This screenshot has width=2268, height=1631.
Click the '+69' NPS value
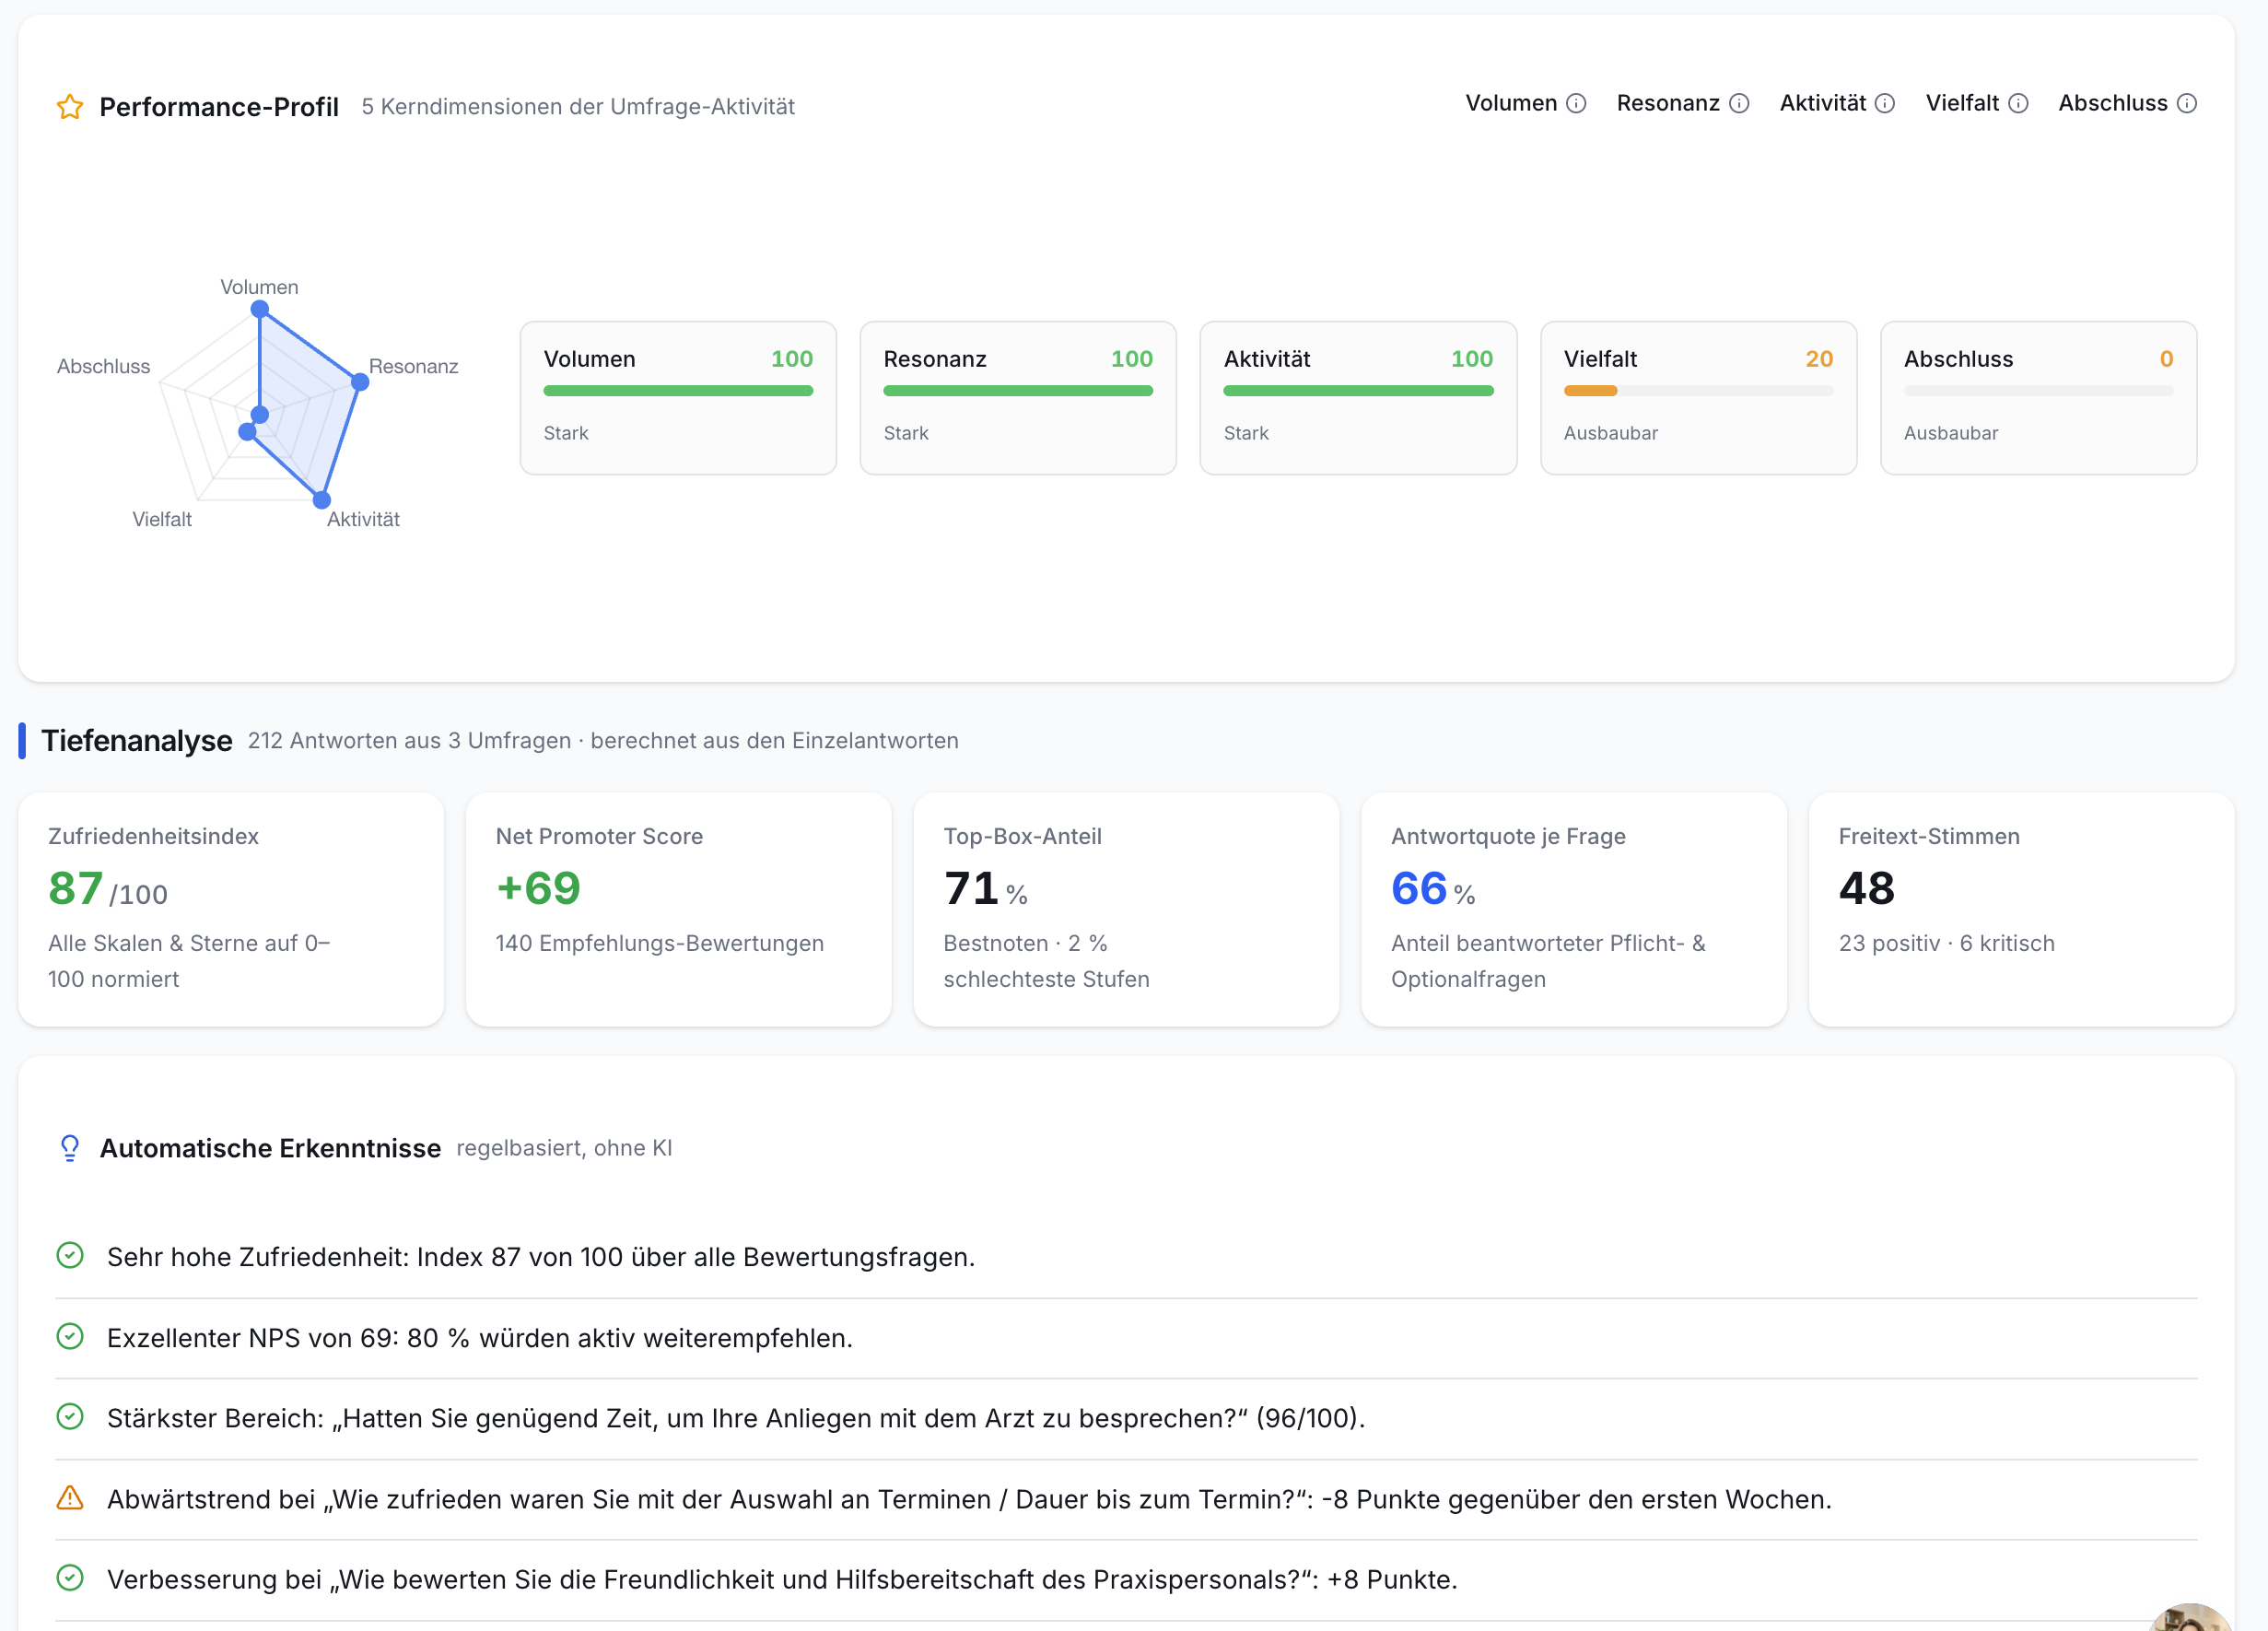coord(538,888)
